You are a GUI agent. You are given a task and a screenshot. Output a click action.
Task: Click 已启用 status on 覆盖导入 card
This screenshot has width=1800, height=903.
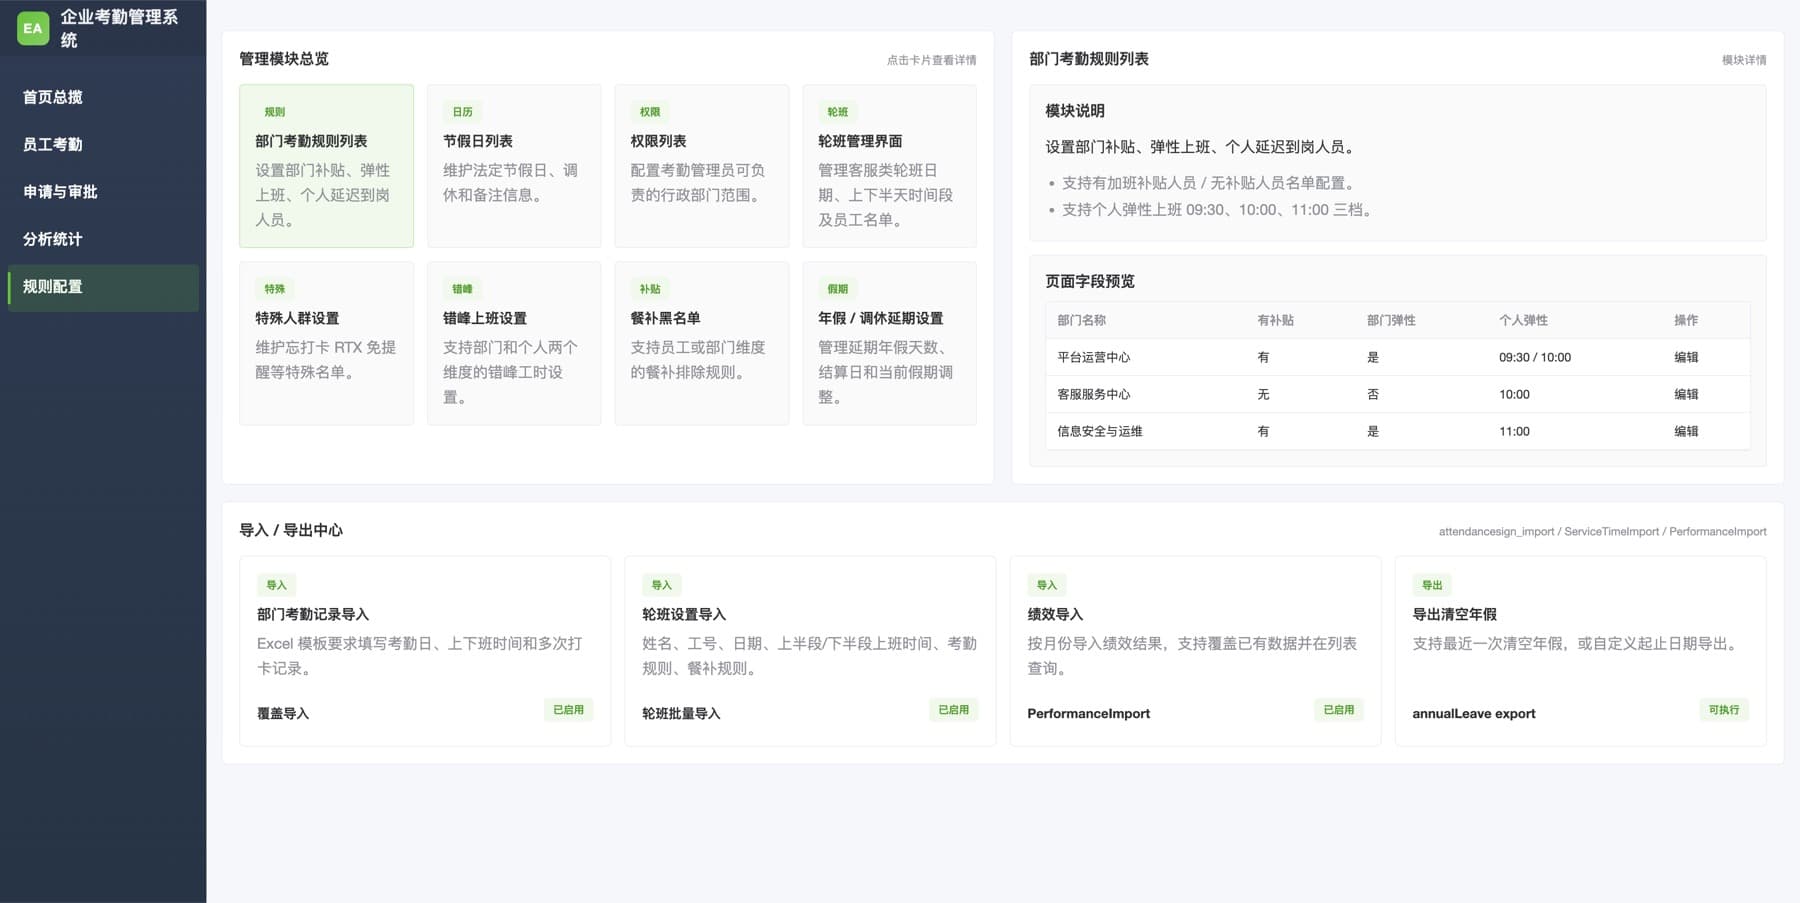(x=568, y=710)
